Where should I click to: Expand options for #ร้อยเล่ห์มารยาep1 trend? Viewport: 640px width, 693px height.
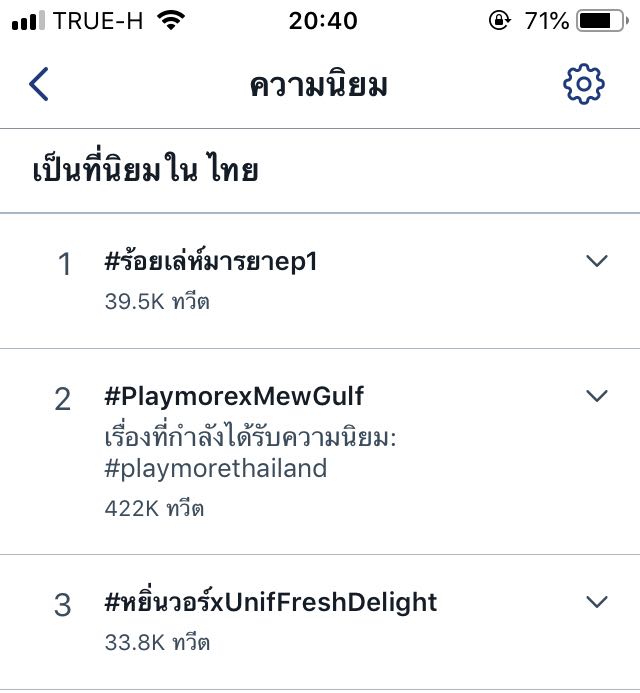pos(597,261)
